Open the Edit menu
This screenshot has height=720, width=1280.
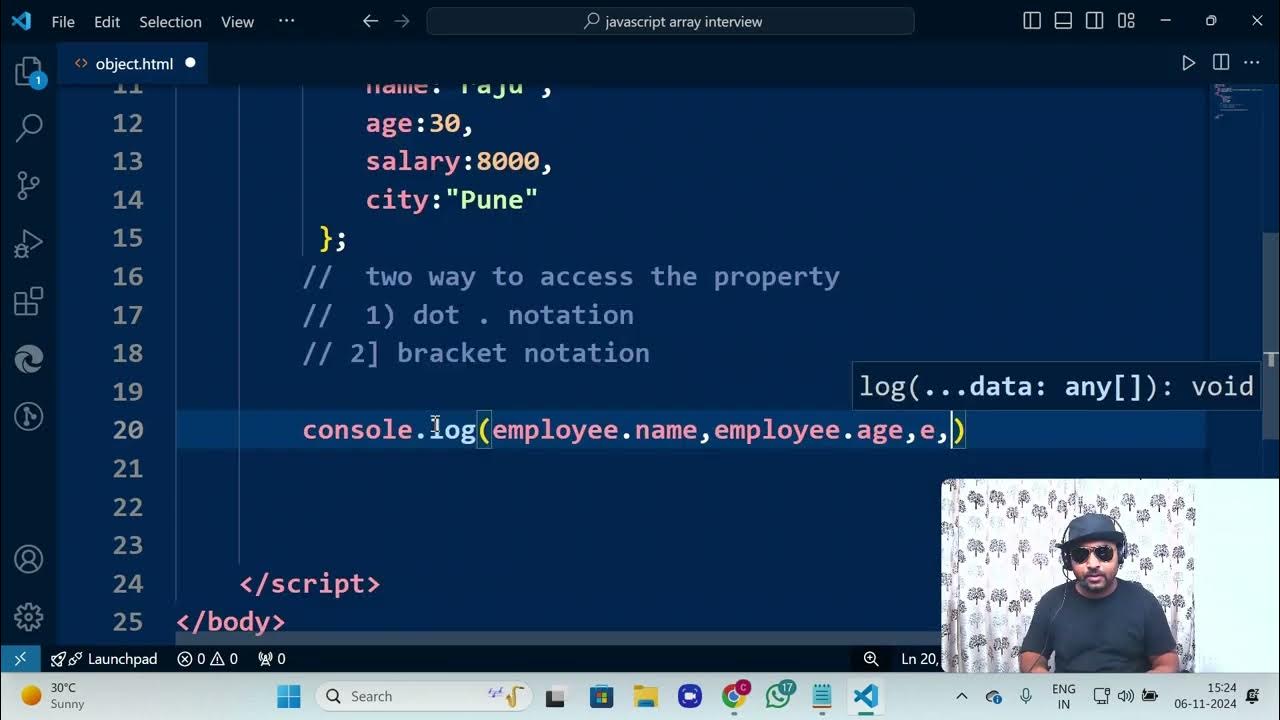tap(107, 21)
